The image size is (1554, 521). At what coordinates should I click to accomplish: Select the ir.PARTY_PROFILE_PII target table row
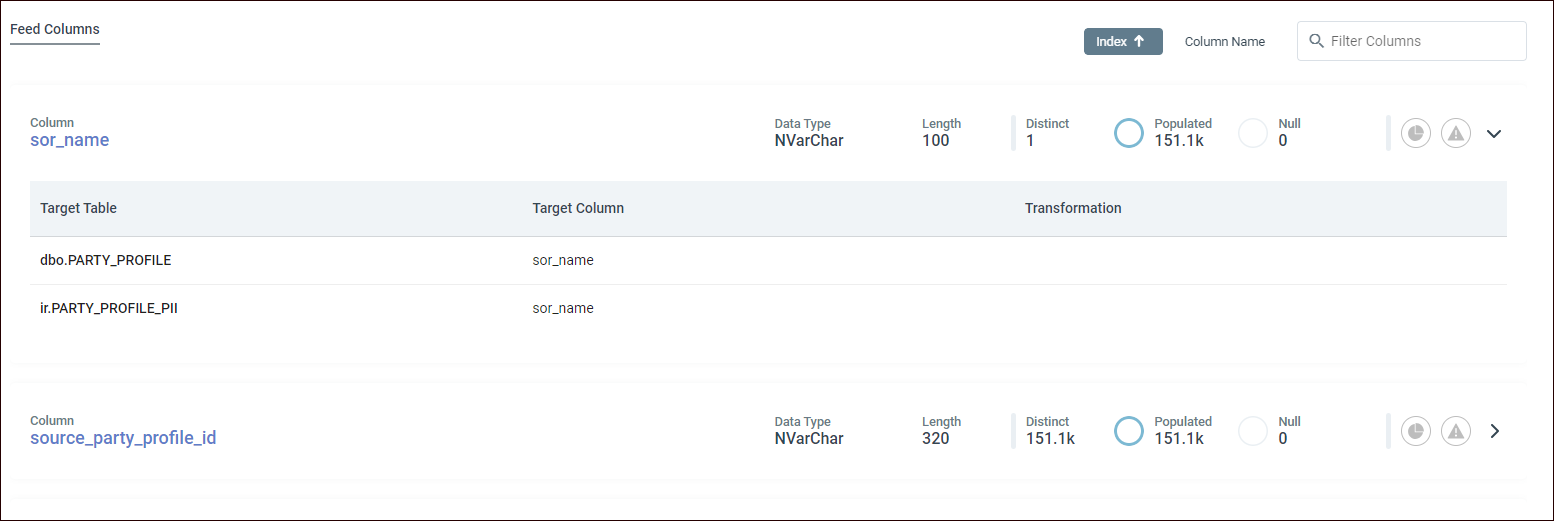(x=108, y=308)
